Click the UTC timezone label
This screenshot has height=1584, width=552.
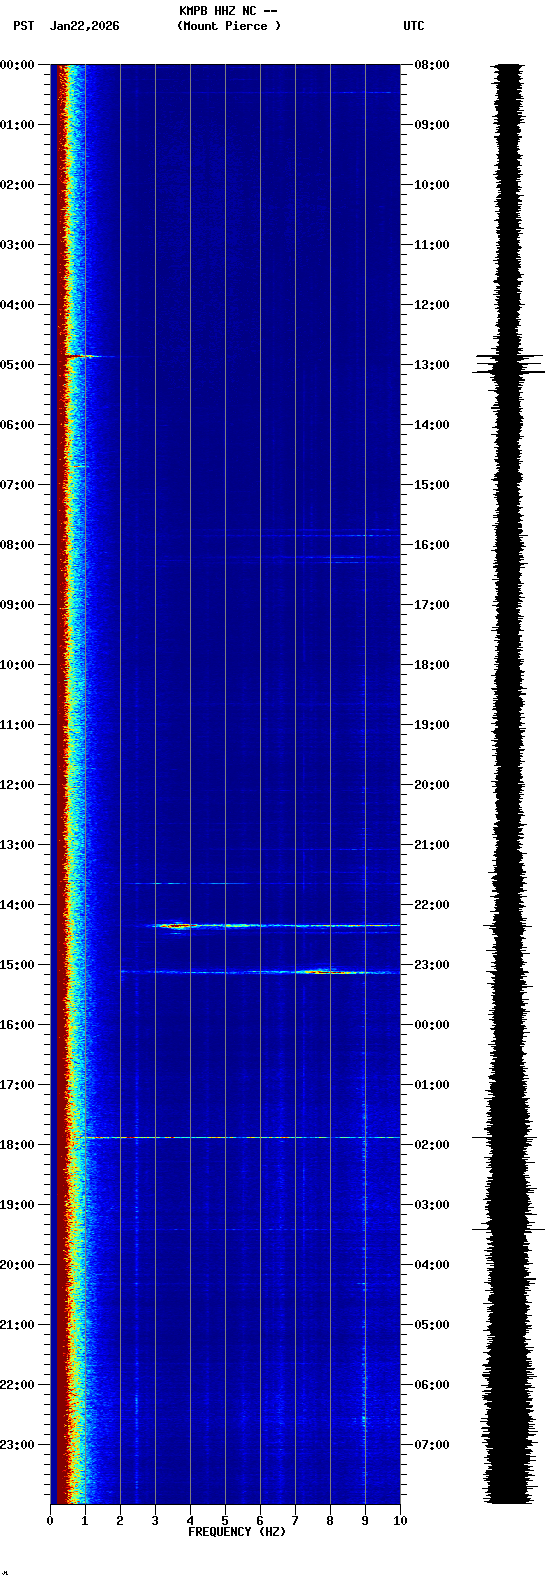(x=414, y=26)
